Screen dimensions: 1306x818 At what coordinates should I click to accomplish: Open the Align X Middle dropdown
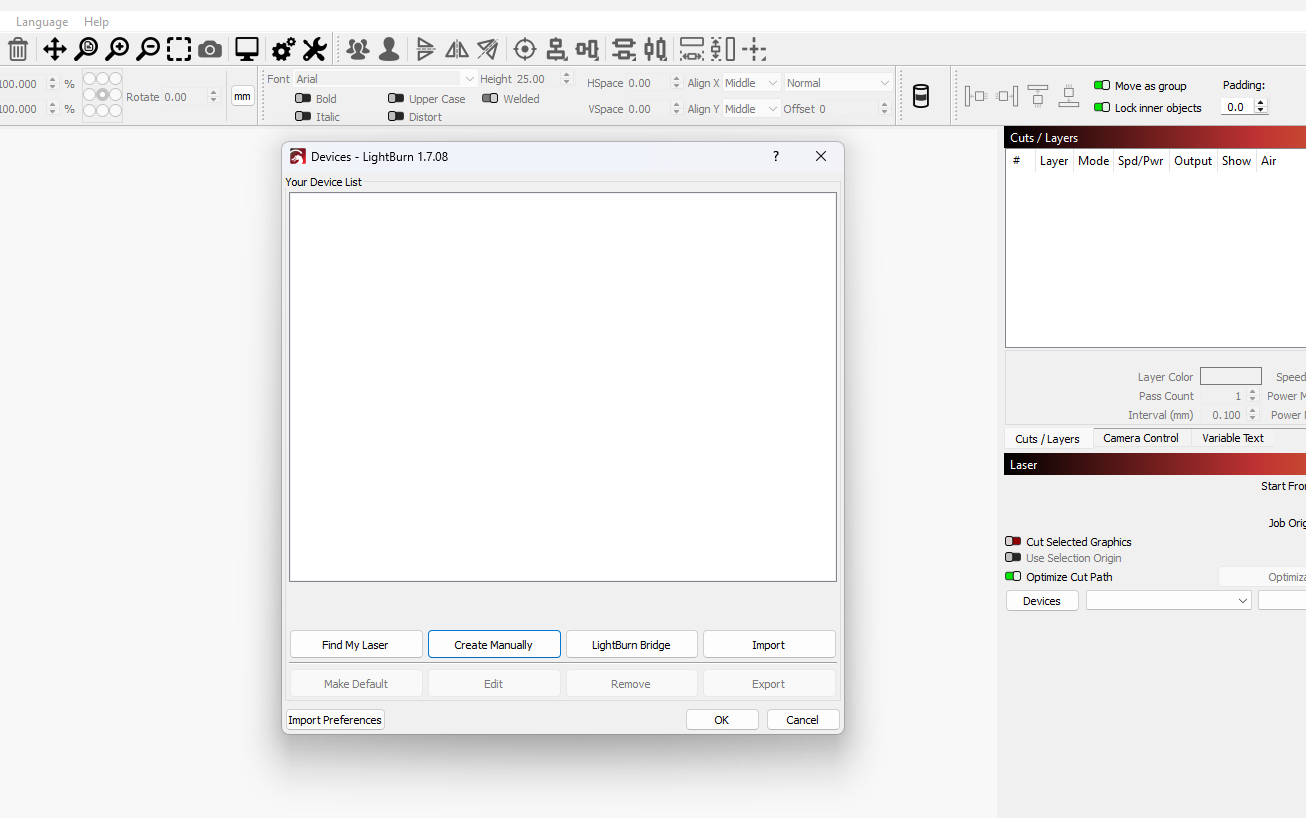coord(751,83)
